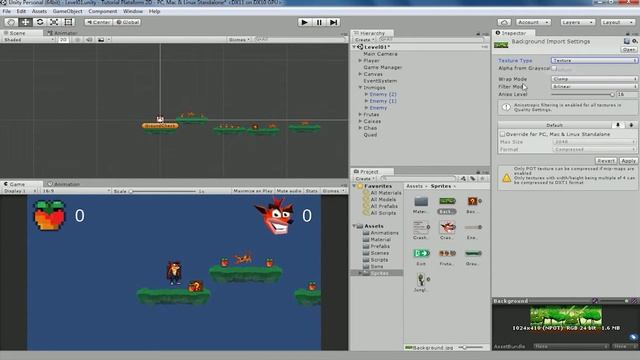Click the save search star icon

click(482, 178)
